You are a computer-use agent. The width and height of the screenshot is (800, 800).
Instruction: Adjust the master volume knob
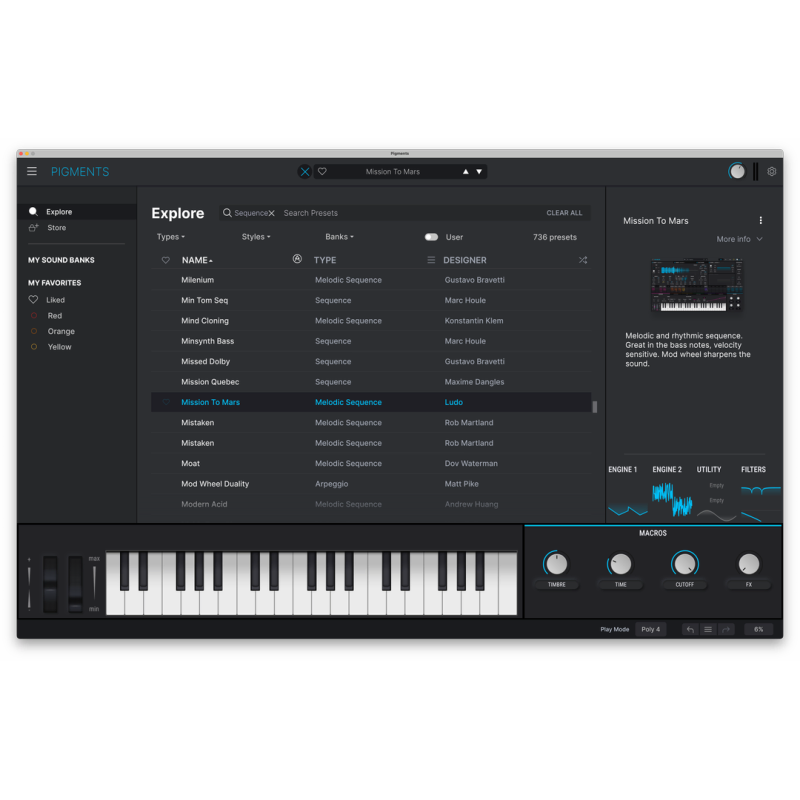click(737, 171)
